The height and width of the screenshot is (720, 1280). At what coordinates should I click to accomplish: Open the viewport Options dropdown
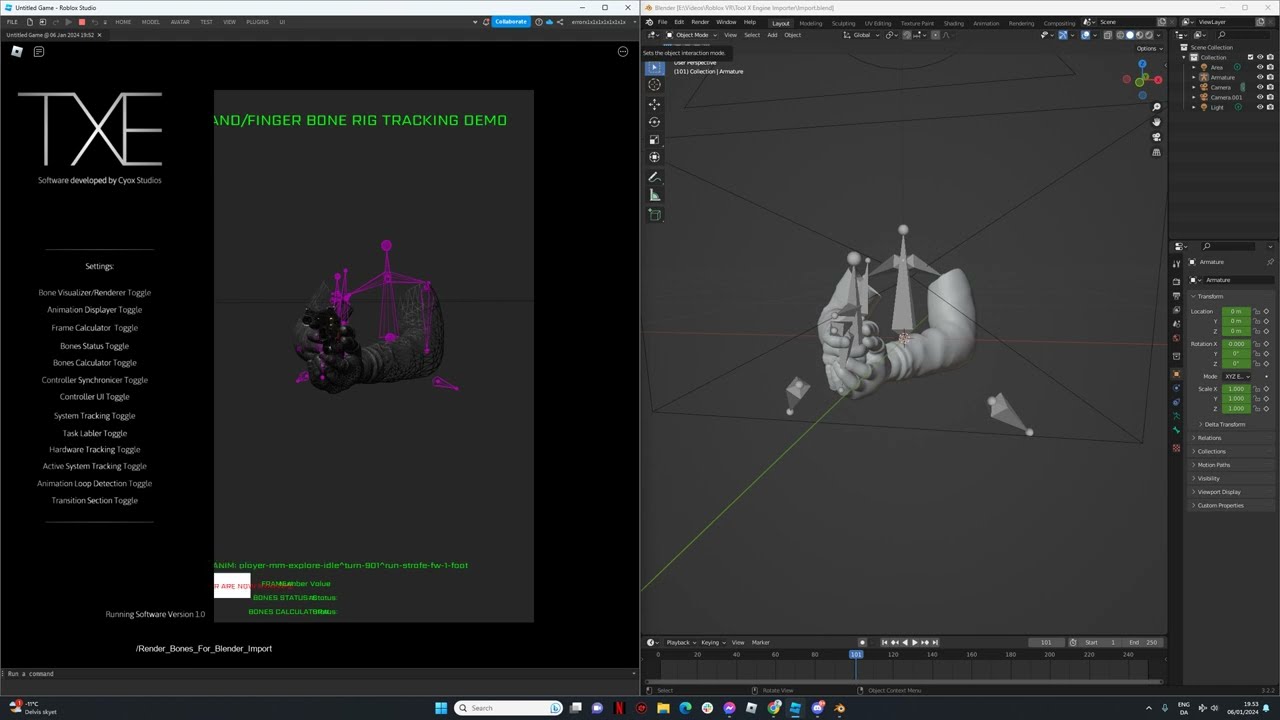[x=1147, y=48]
